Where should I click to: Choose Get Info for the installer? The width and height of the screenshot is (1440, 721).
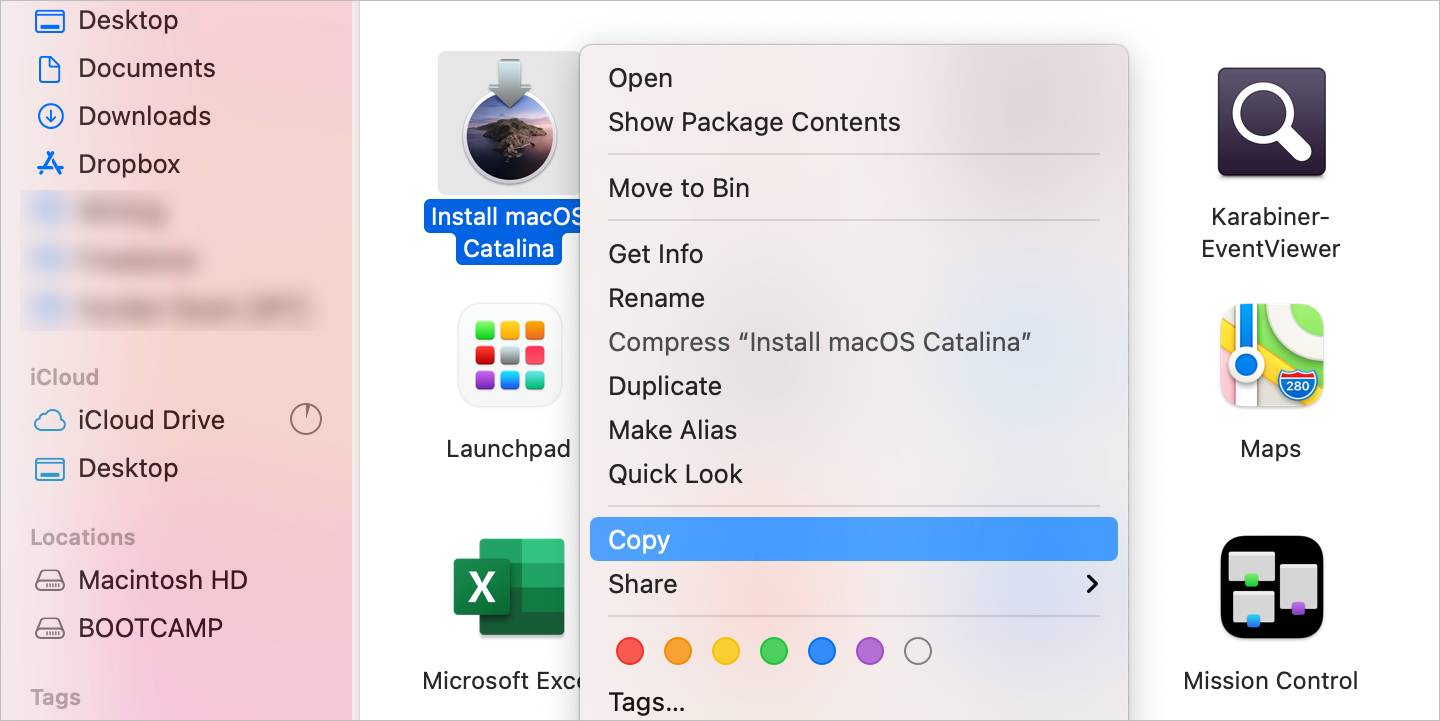pos(656,254)
